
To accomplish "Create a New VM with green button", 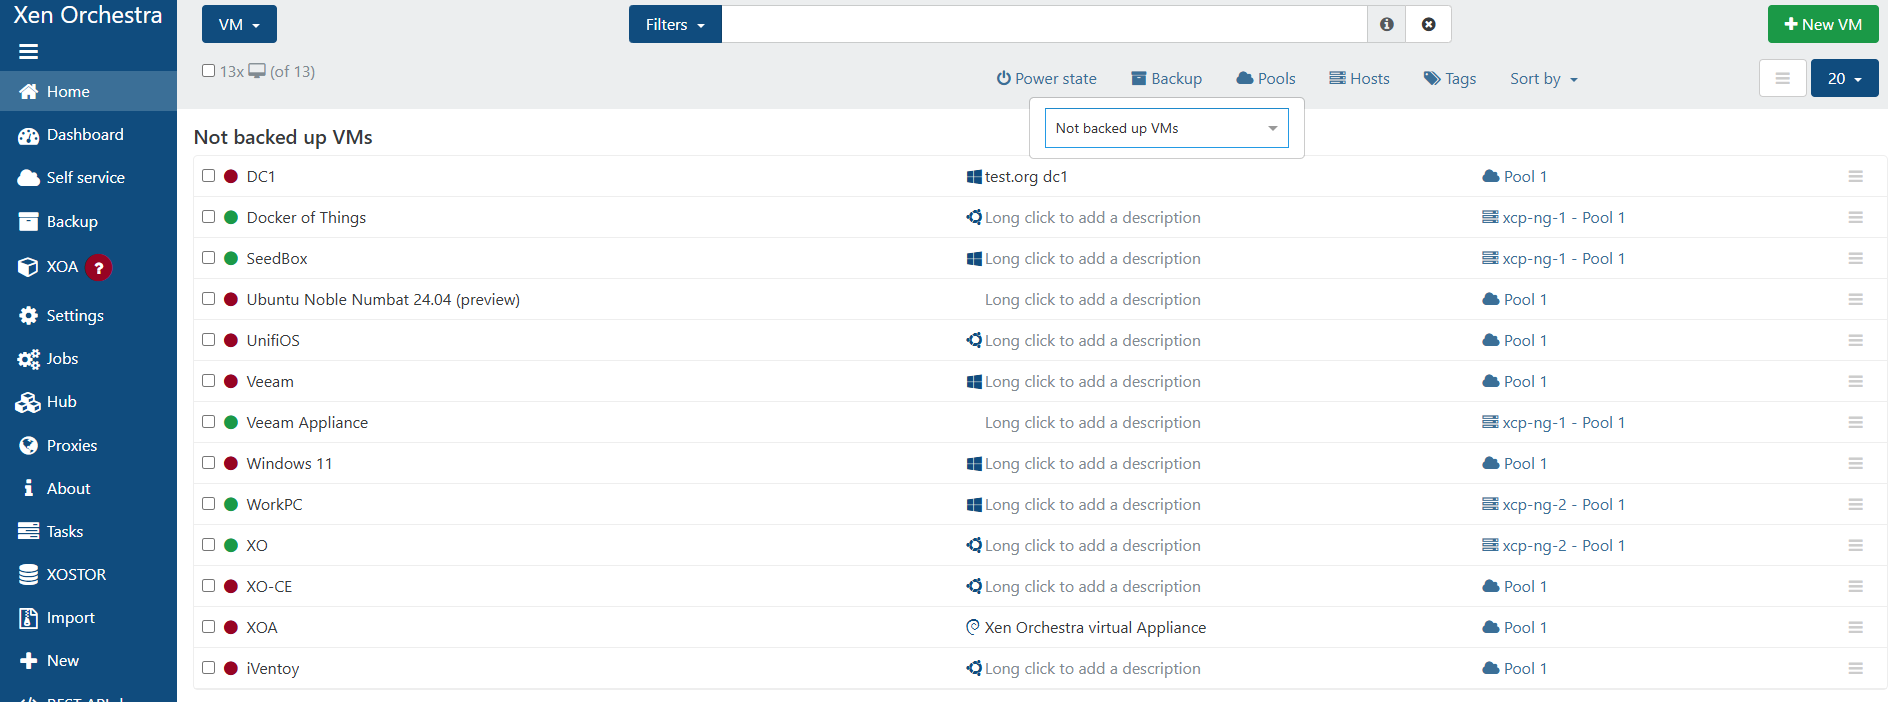I will (1823, 24).
